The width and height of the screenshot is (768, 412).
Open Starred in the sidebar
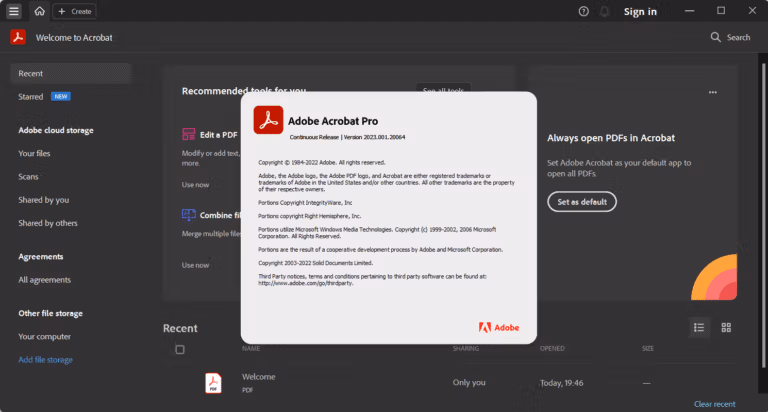[x=30, y=97]
